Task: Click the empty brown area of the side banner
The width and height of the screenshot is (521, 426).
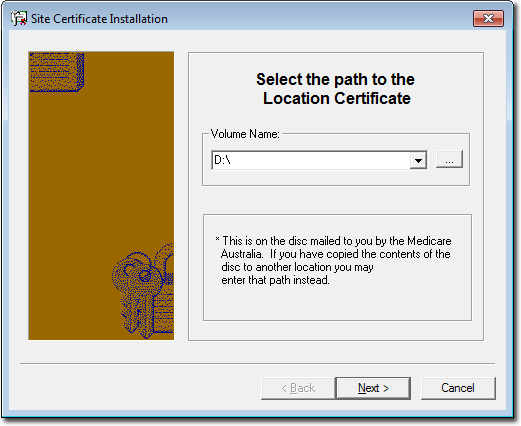Action: tap(100, 167)
